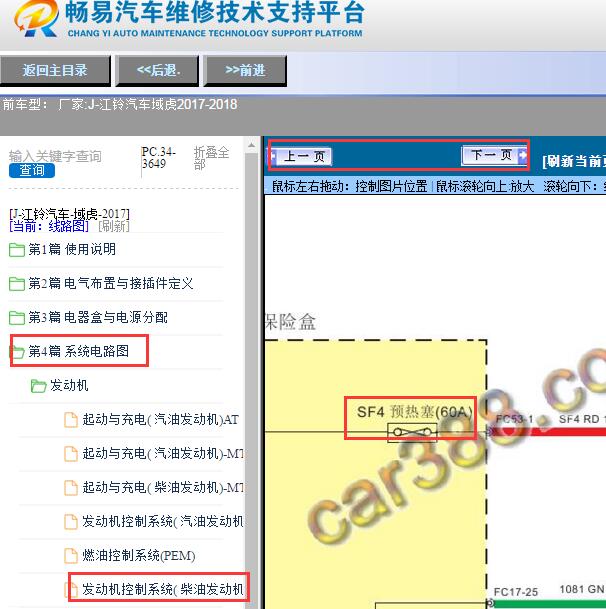Click the sidebar scrollbar up arrow
606x609 pixels.
[251, 145]
